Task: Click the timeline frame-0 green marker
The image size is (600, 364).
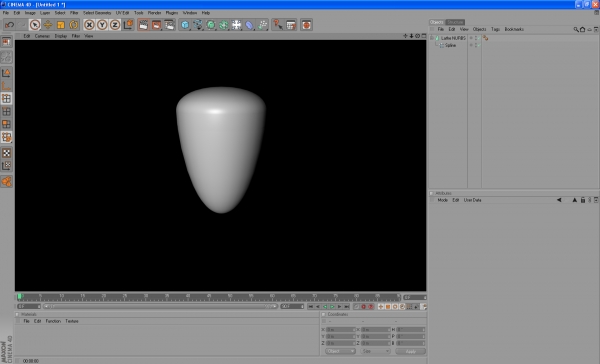Action: coord(20,296)
